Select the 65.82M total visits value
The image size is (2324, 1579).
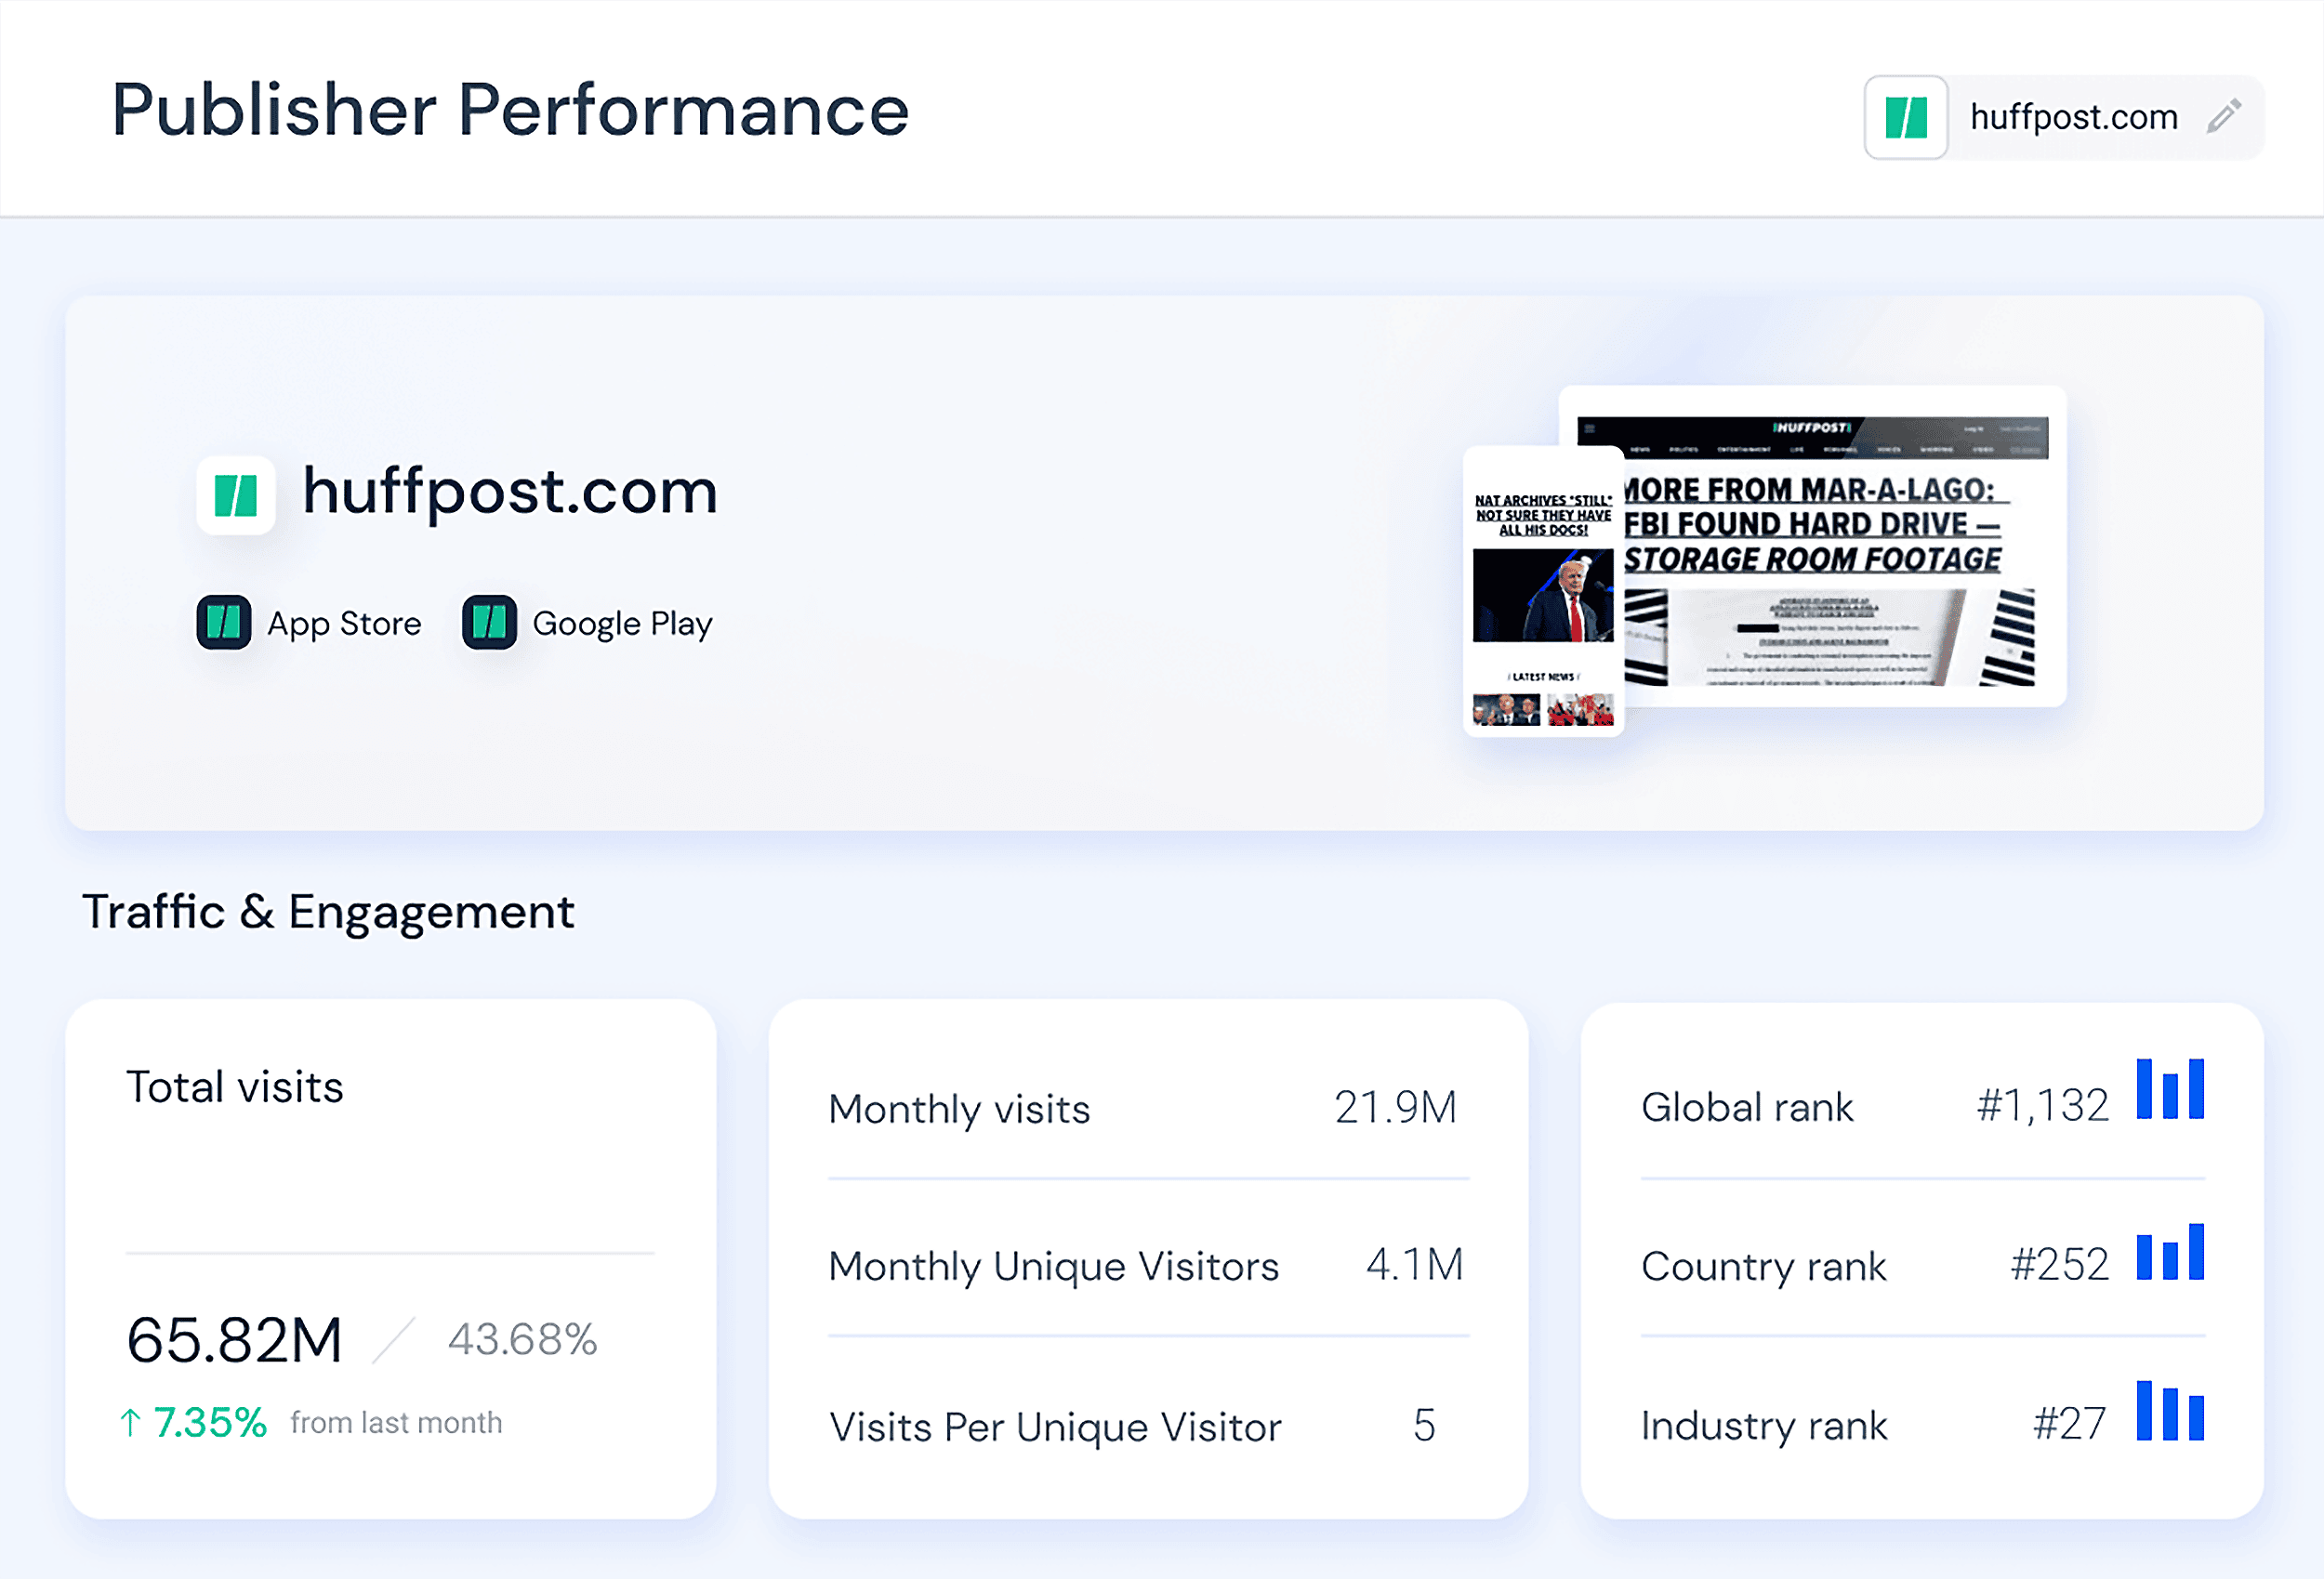(233, 1340)
